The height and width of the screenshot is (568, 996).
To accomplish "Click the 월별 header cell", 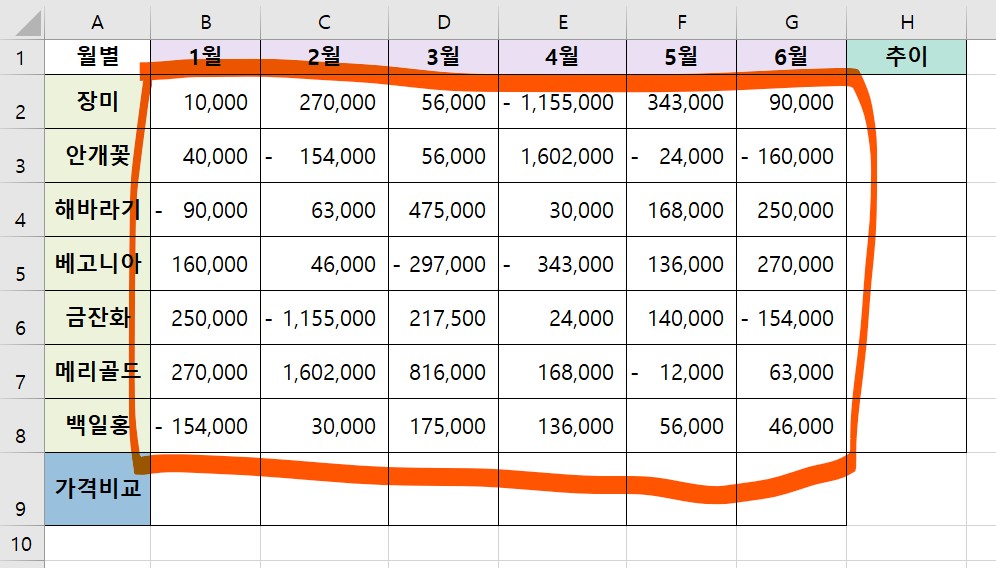I will pos(97,57).
